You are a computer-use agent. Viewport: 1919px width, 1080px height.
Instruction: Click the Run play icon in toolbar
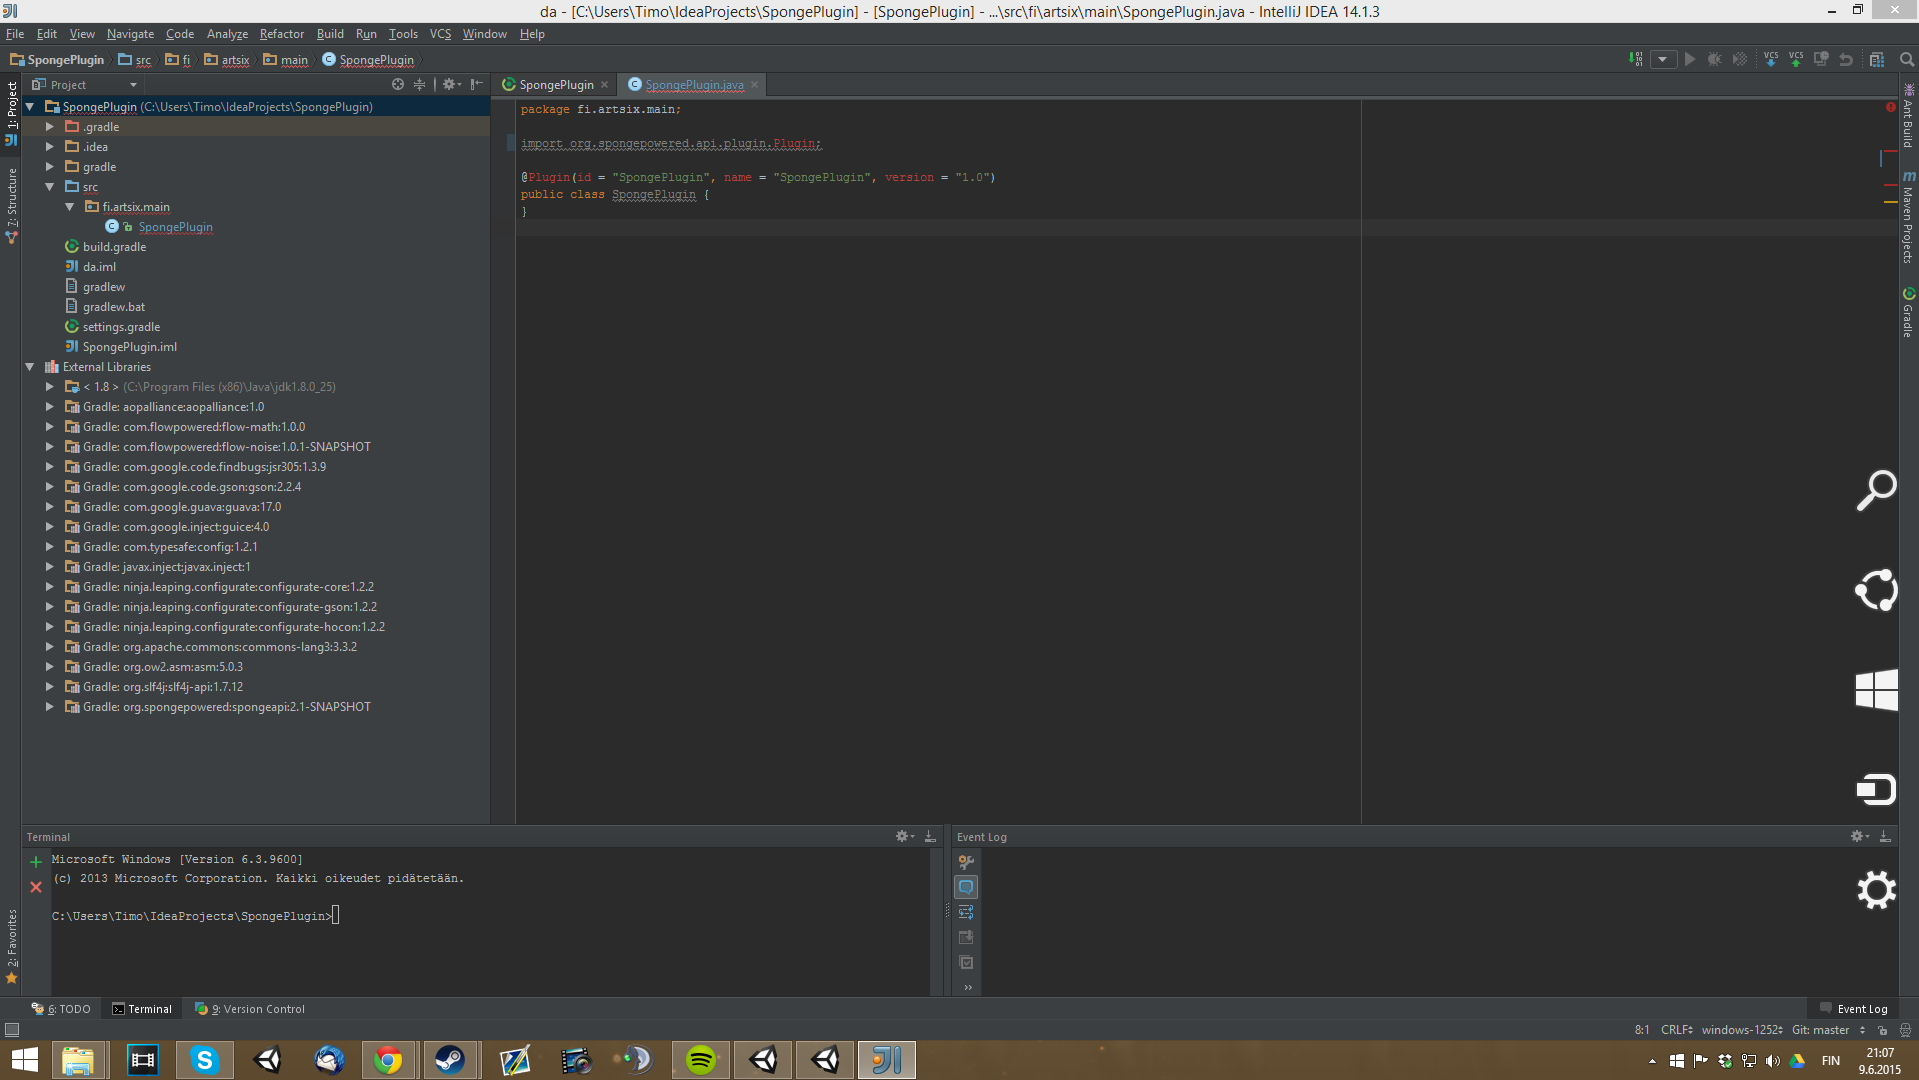click(x=1690, y=59)
